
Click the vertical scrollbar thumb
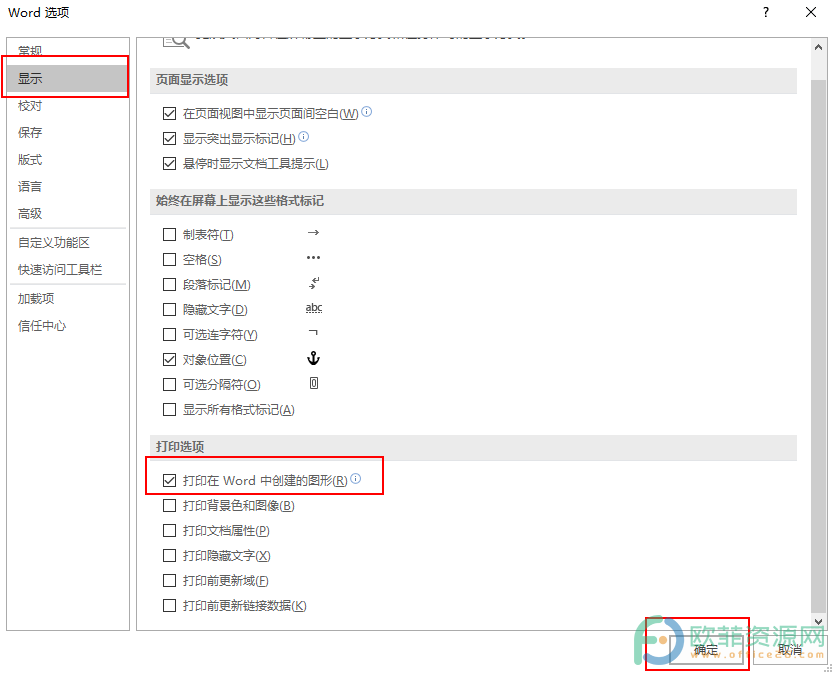tap(819, 346)
